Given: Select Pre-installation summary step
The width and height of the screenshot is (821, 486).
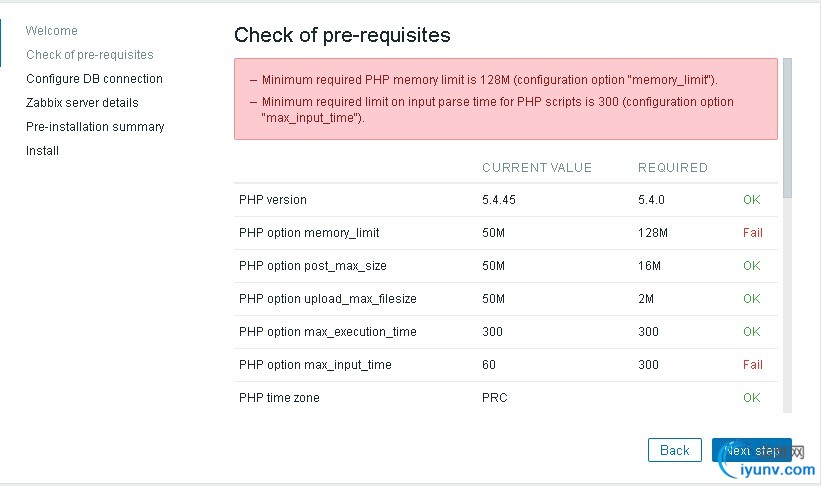Looking at the screenshot, I should 95,127.
